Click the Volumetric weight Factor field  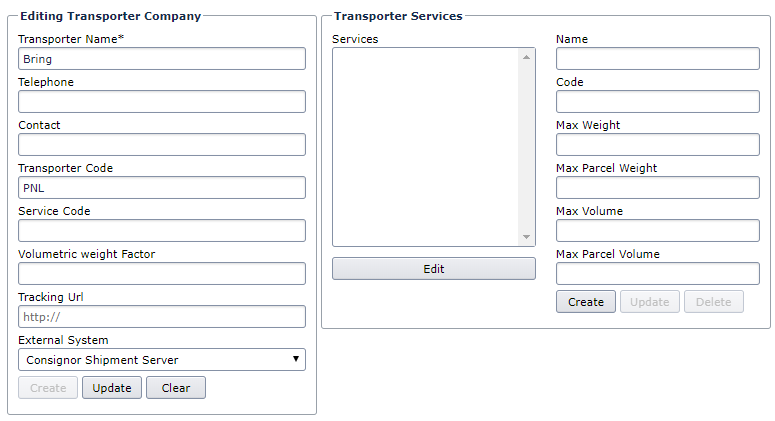tap(162, 274)
